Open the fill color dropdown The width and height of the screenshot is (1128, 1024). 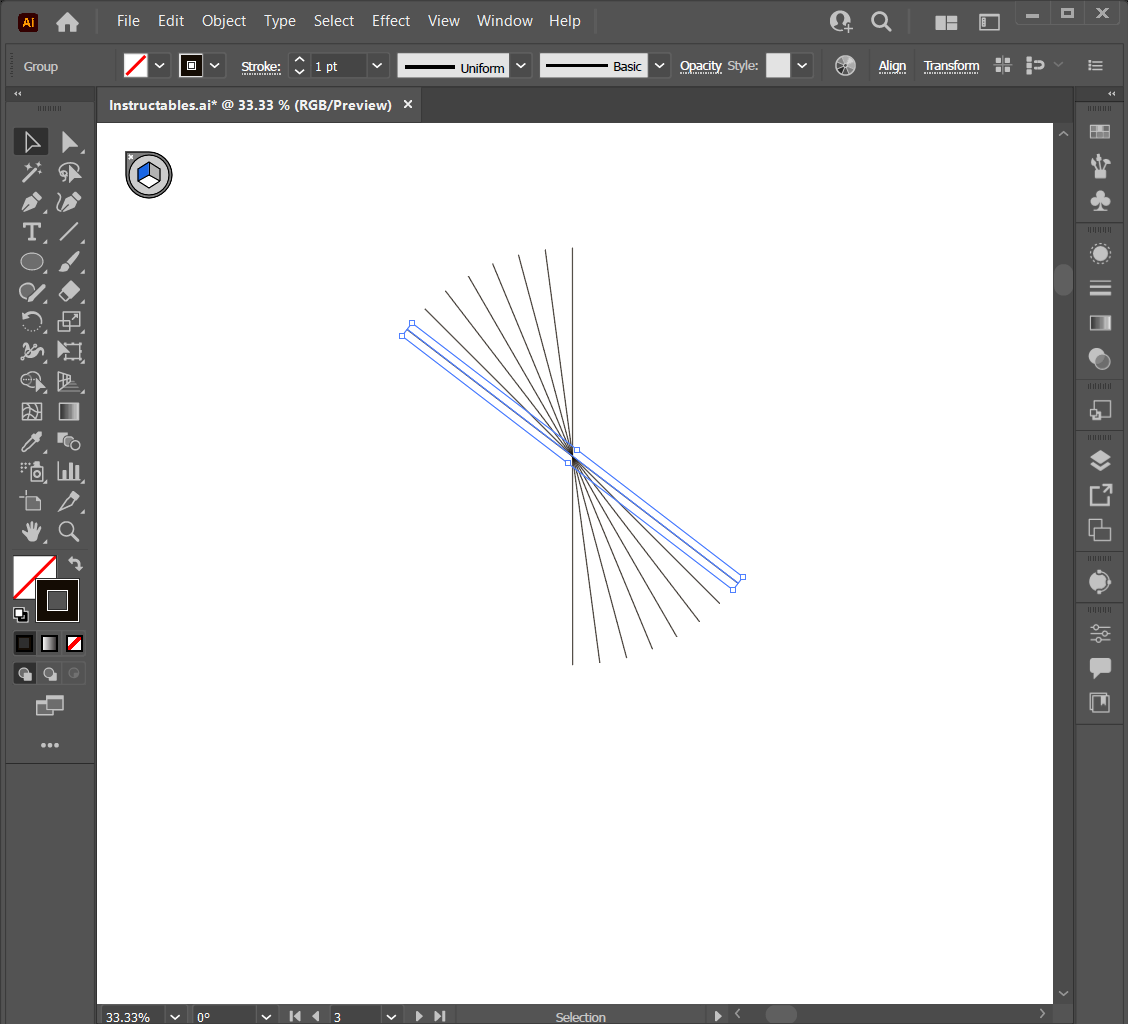click(x=160, y=65)
